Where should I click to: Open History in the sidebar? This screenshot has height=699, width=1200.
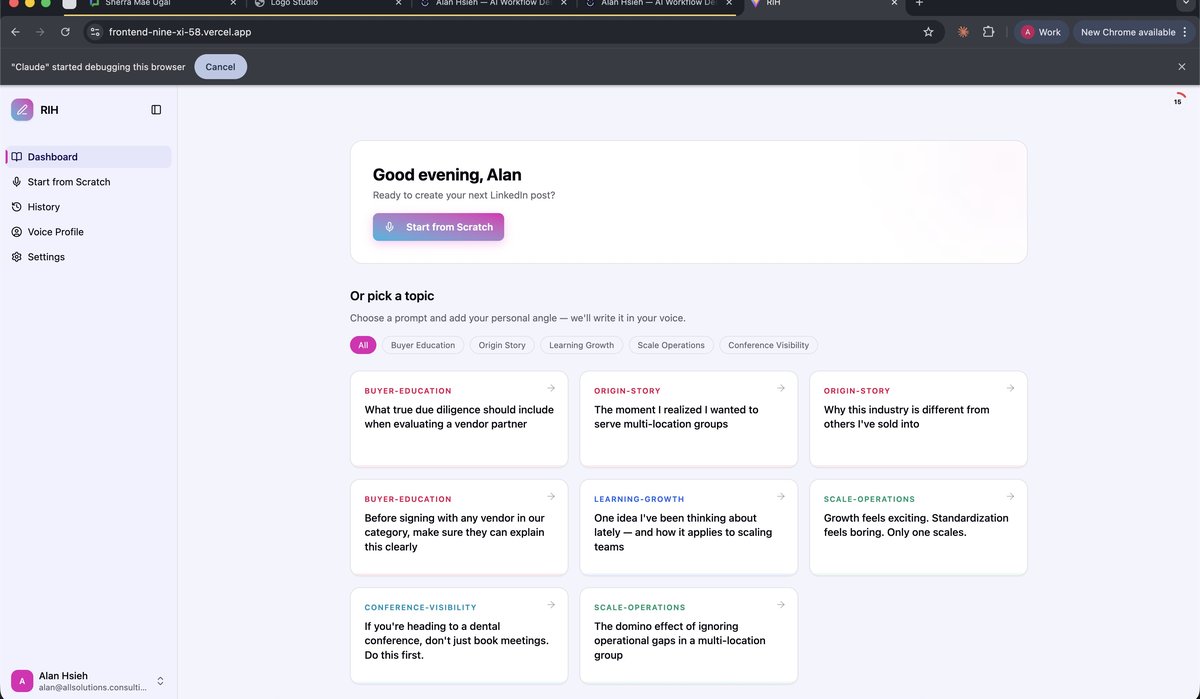pos(44,206)
